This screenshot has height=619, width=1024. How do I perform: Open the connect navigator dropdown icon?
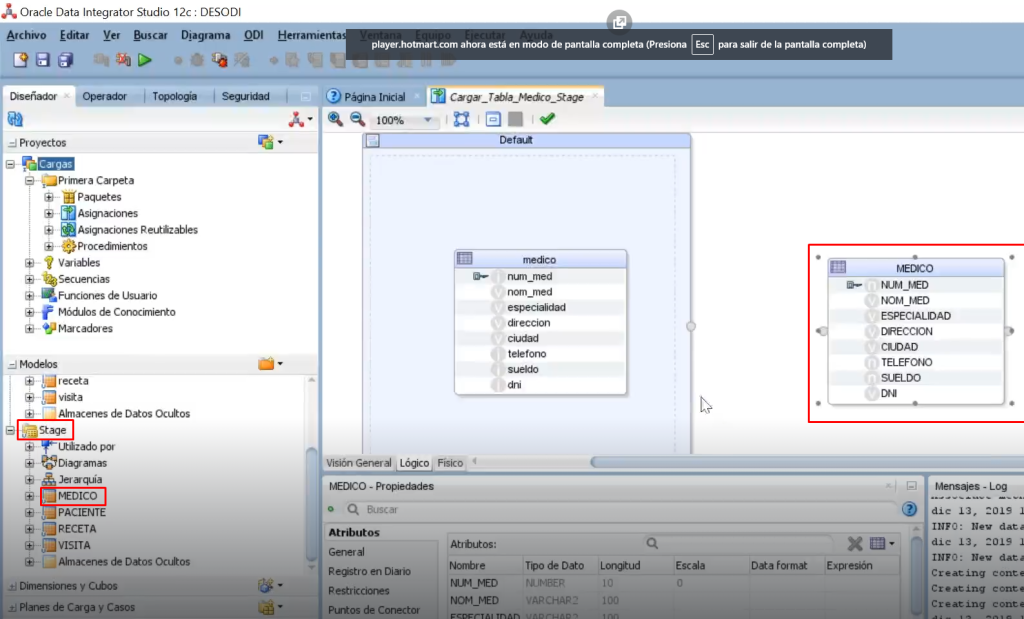pos(300,119)
